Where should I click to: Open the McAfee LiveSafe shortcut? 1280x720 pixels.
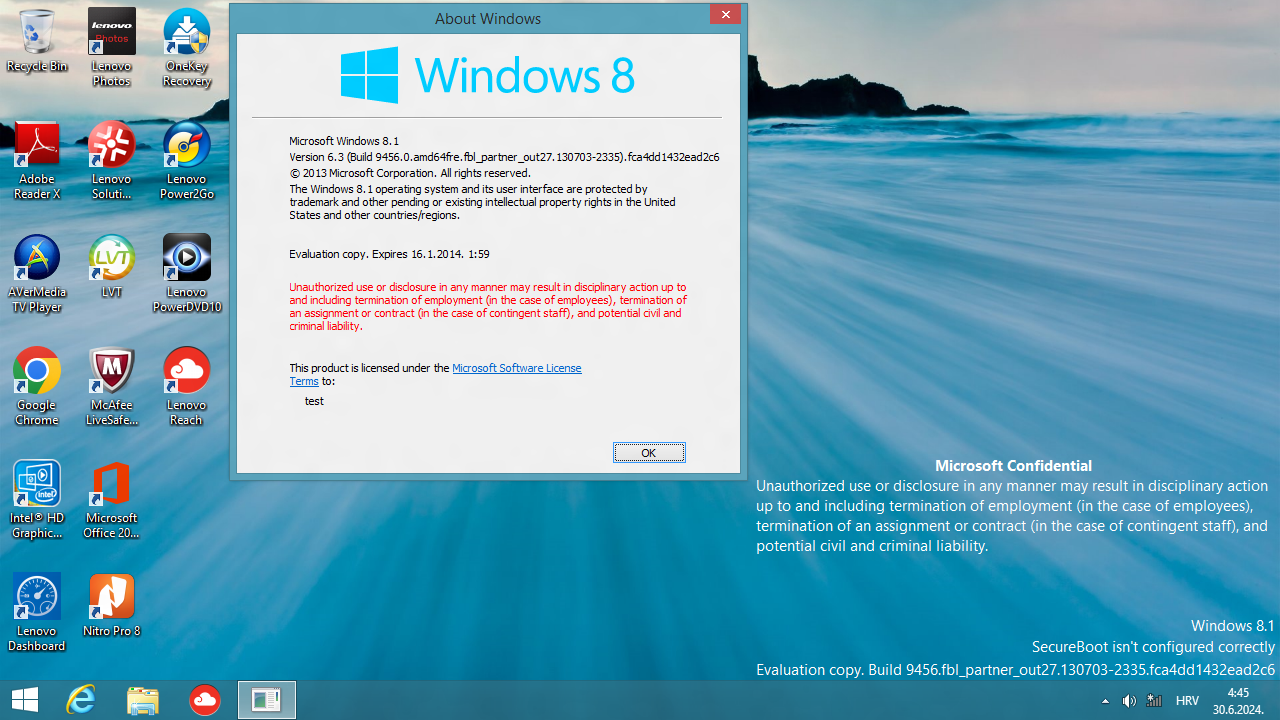click(x=112, y=386)
